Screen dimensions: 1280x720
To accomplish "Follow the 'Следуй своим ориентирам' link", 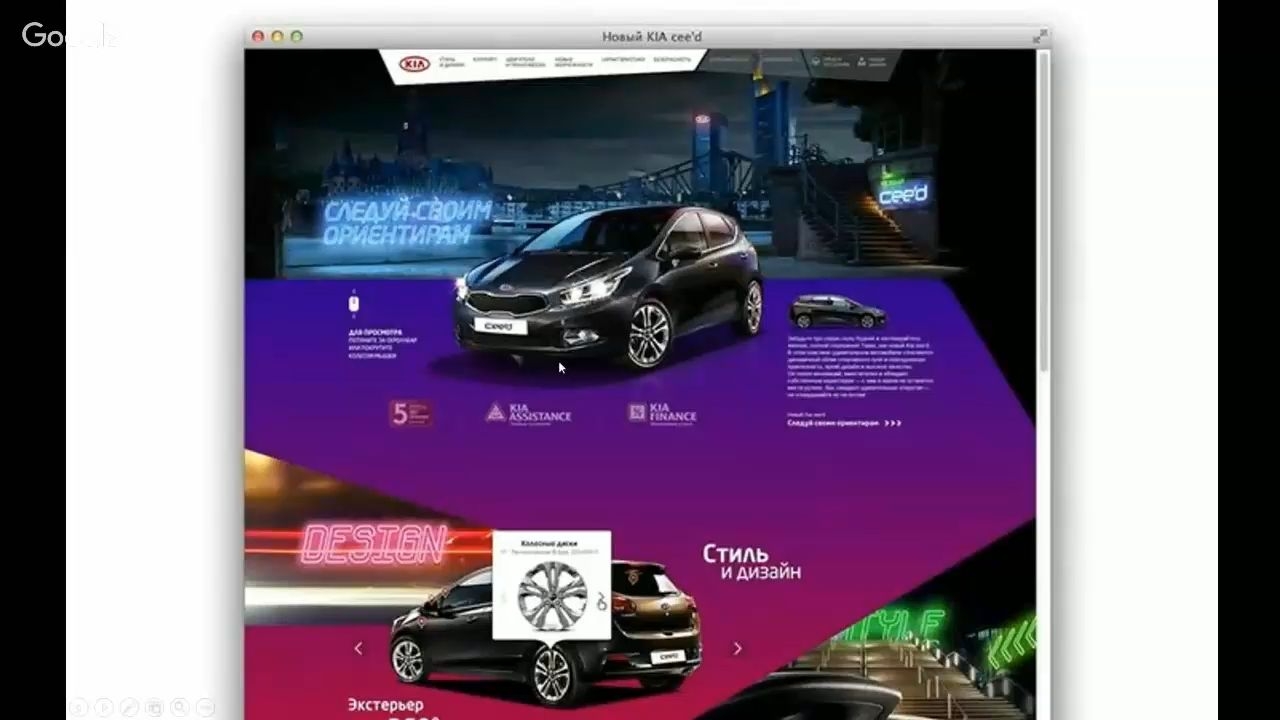I will (844, 423).
